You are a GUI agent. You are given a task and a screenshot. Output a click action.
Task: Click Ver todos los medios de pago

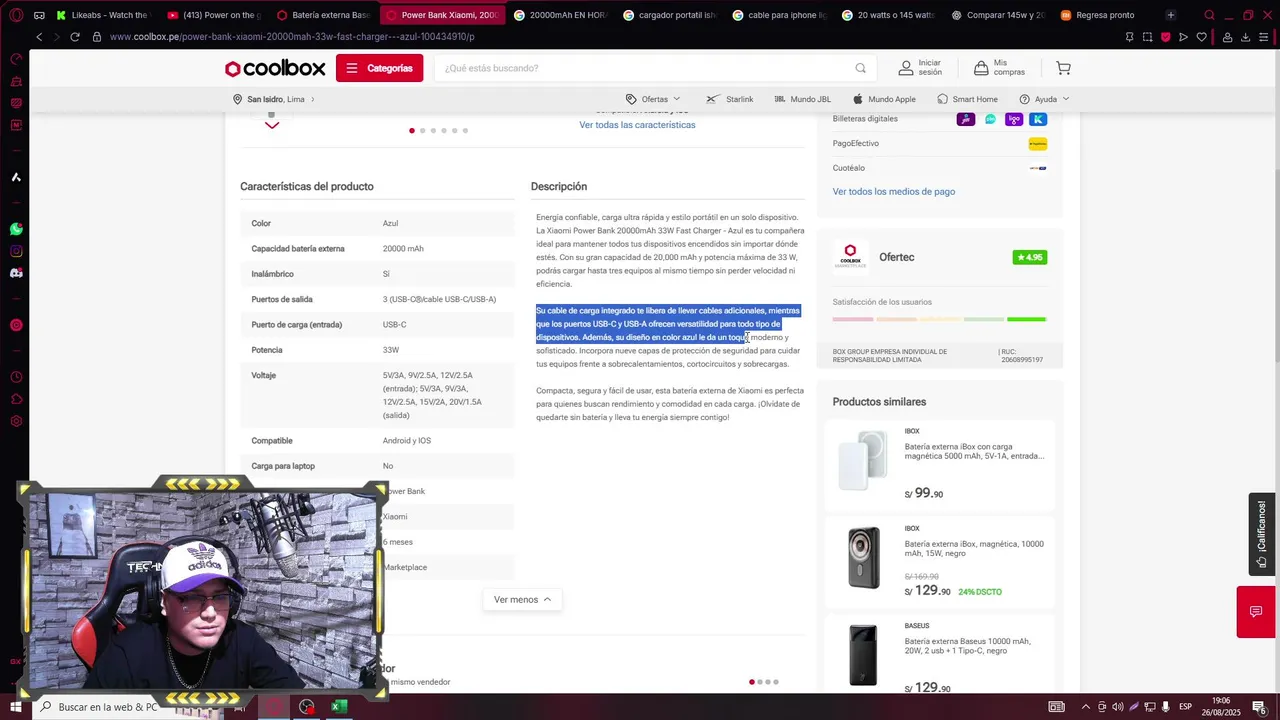[x=894, y=191]
